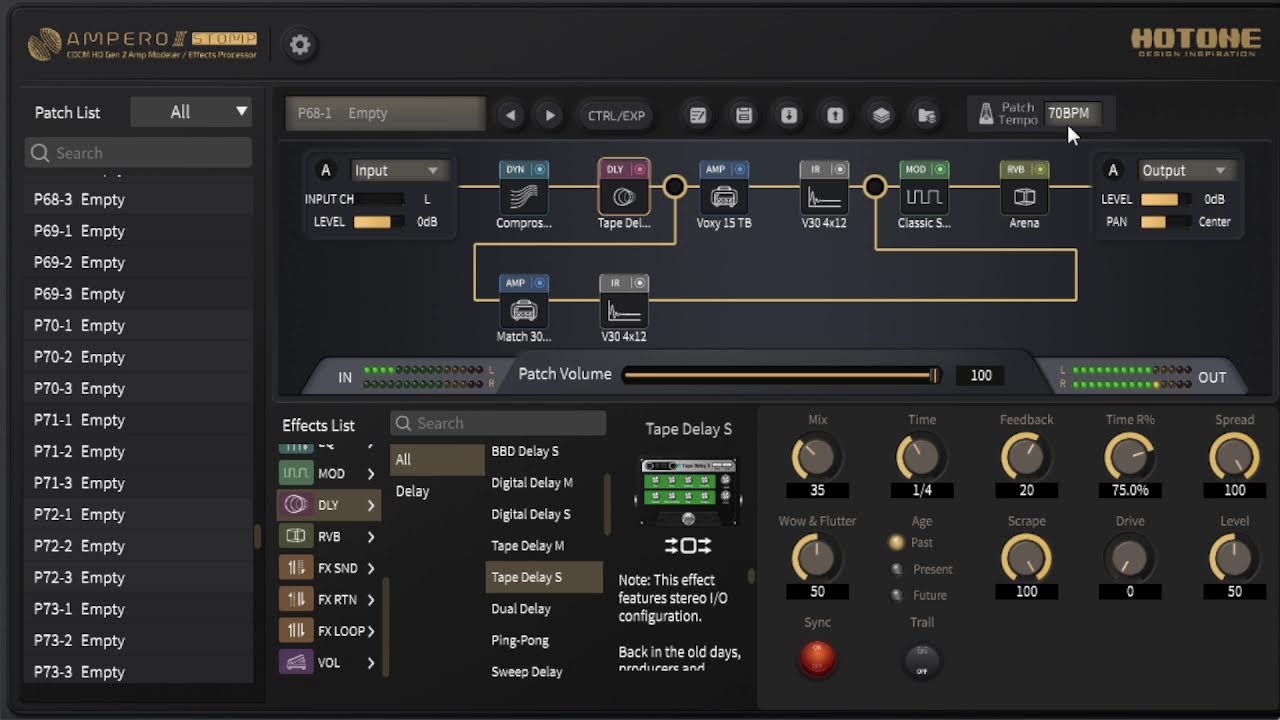Click the 70BPM tempo field

tap(1072, 113)
